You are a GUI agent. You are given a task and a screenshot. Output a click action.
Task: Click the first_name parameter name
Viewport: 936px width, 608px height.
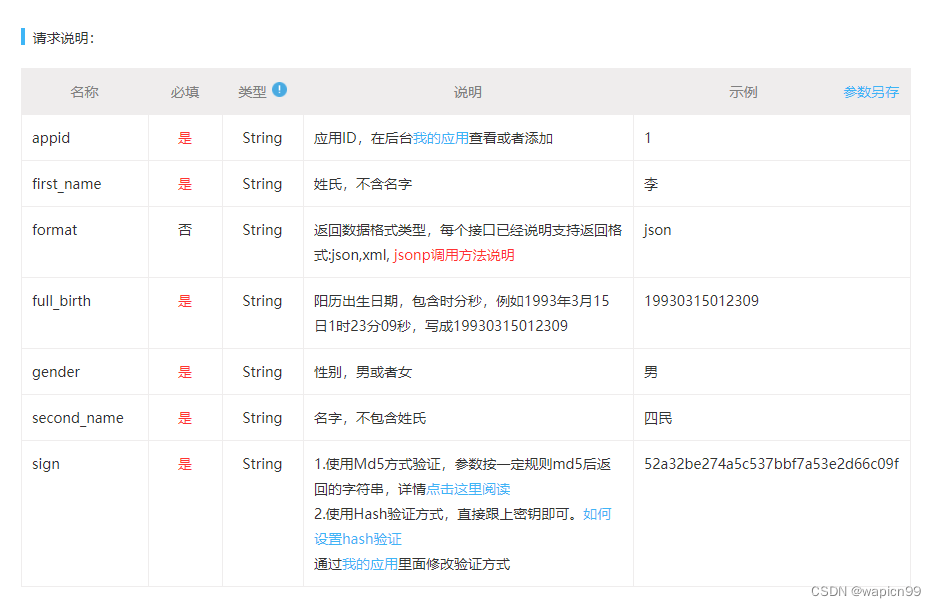(x=67, y=184)
